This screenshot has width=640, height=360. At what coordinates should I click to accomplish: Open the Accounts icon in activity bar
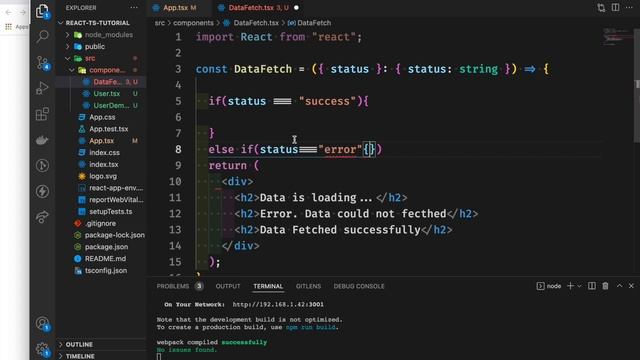coord(42,324)
